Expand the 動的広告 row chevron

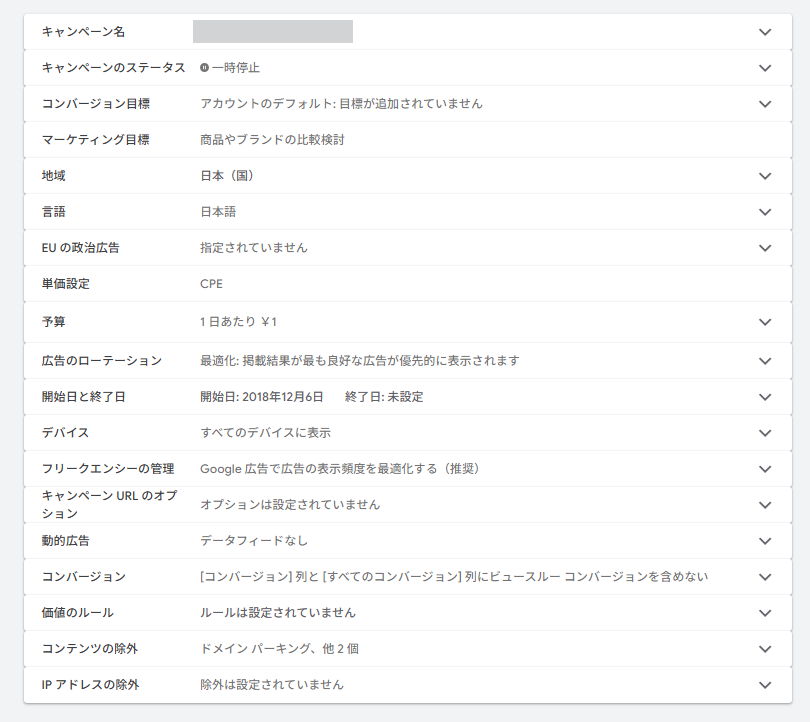(765, 541)
